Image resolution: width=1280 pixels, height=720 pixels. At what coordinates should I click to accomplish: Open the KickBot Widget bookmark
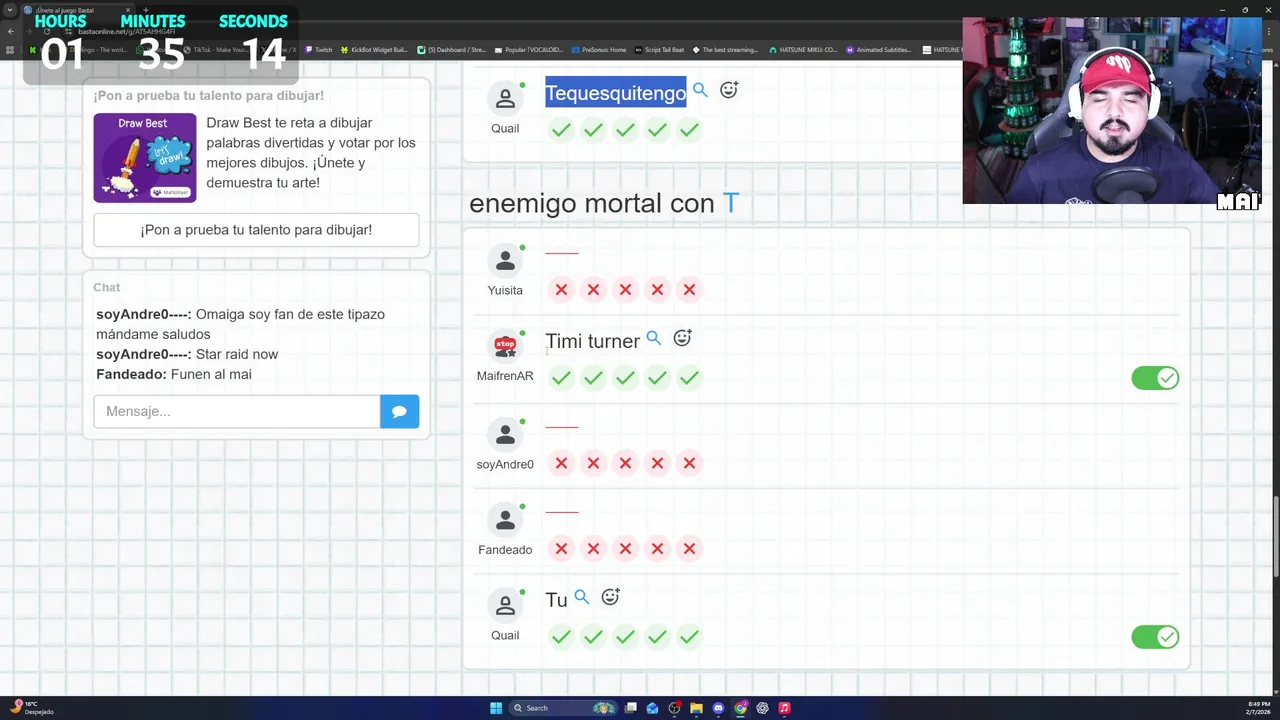tap(374, 49)
